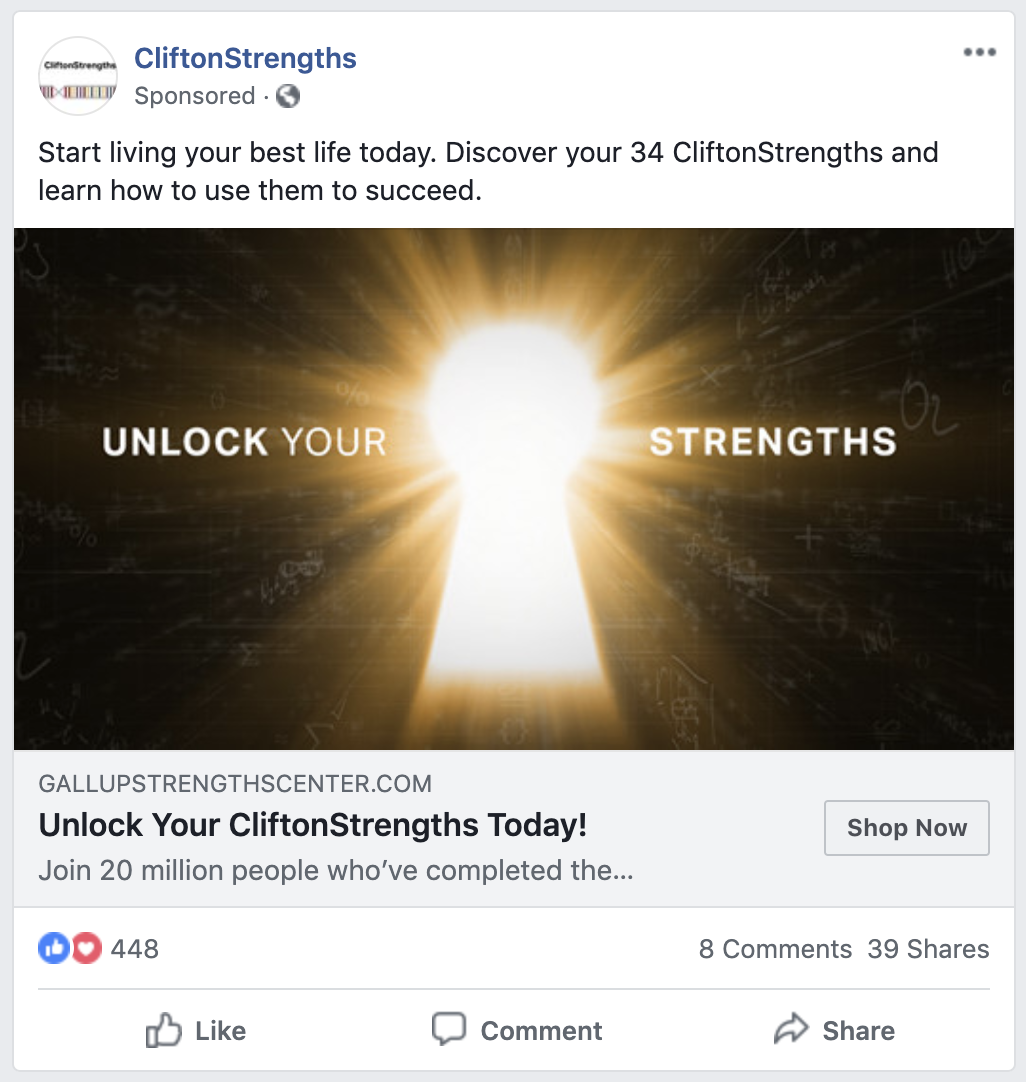Screen dimensions: 1026x1082
Task: Click the red heart reaction icon
Action: click(86, 948)
